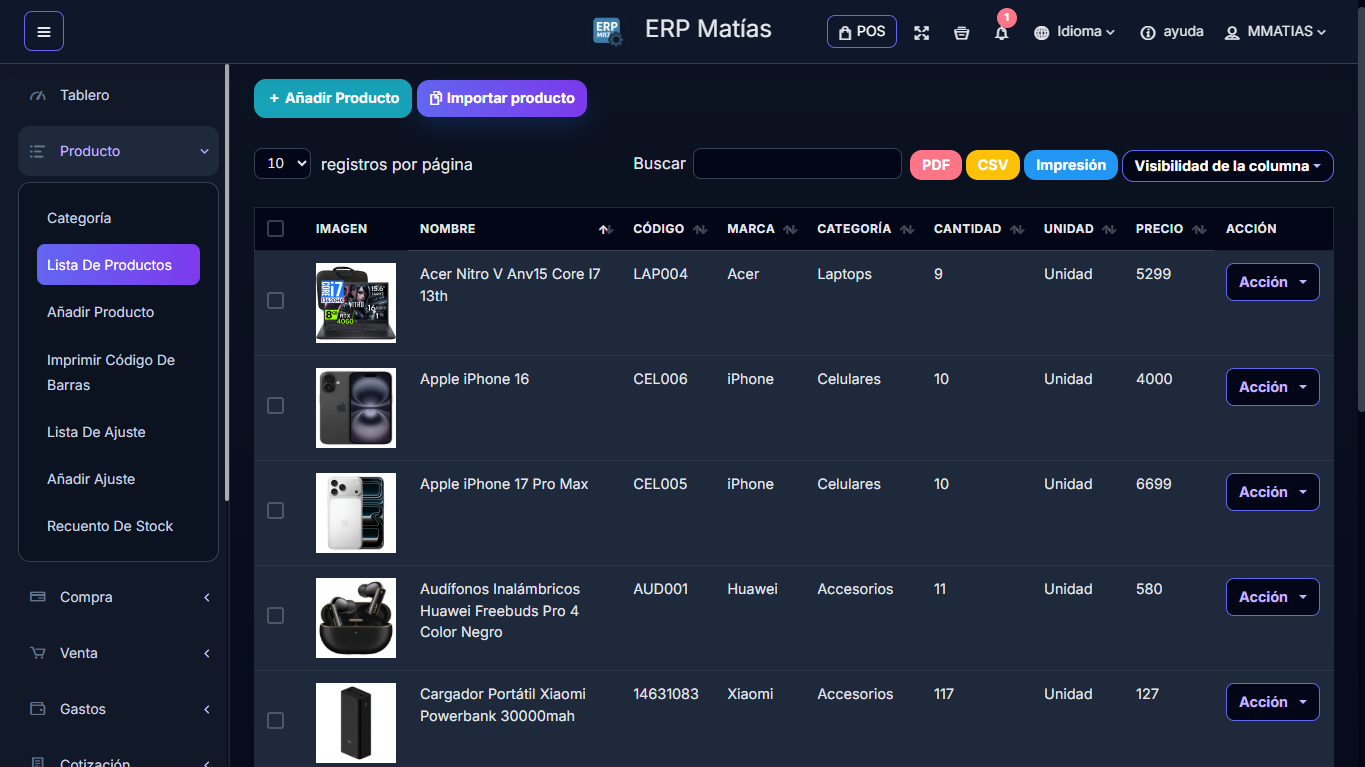Expand Visibilidad de la columna dropdown
The height and width of the screenshot is (767, 1365).
pos(1227,166)
